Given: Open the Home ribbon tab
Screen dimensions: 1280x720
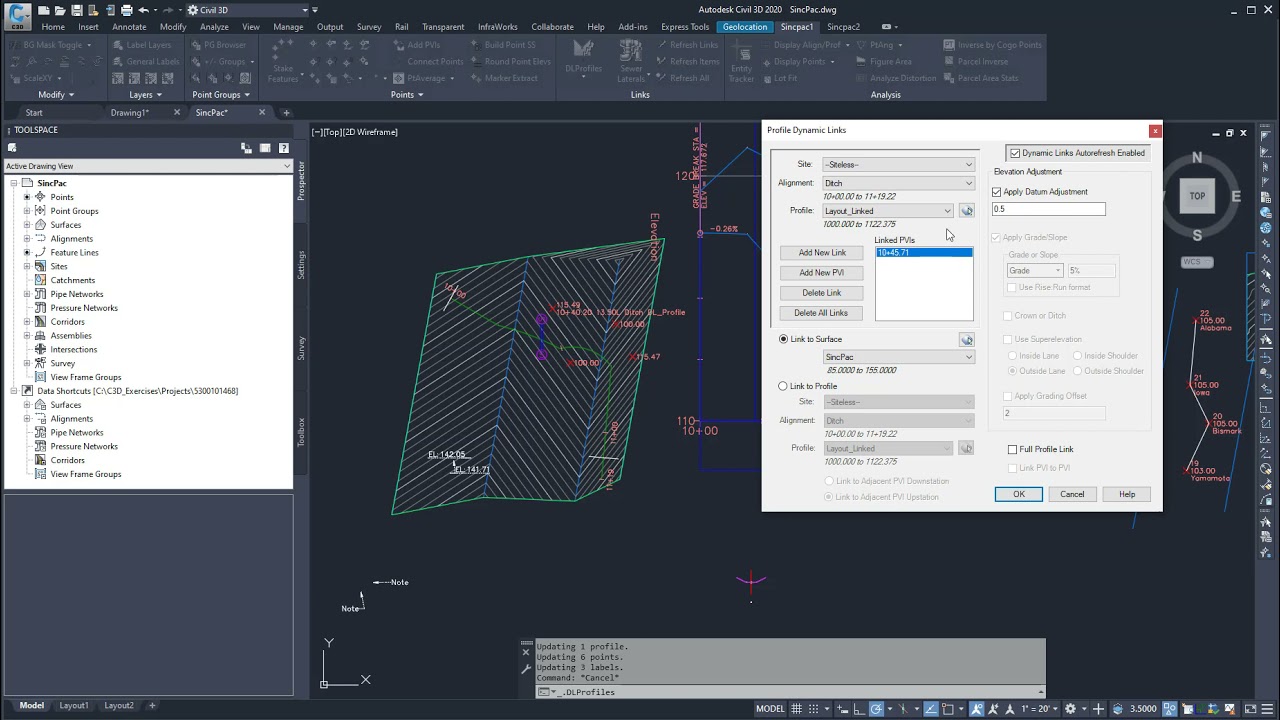Looking at the screenshot, I should 53,27.
